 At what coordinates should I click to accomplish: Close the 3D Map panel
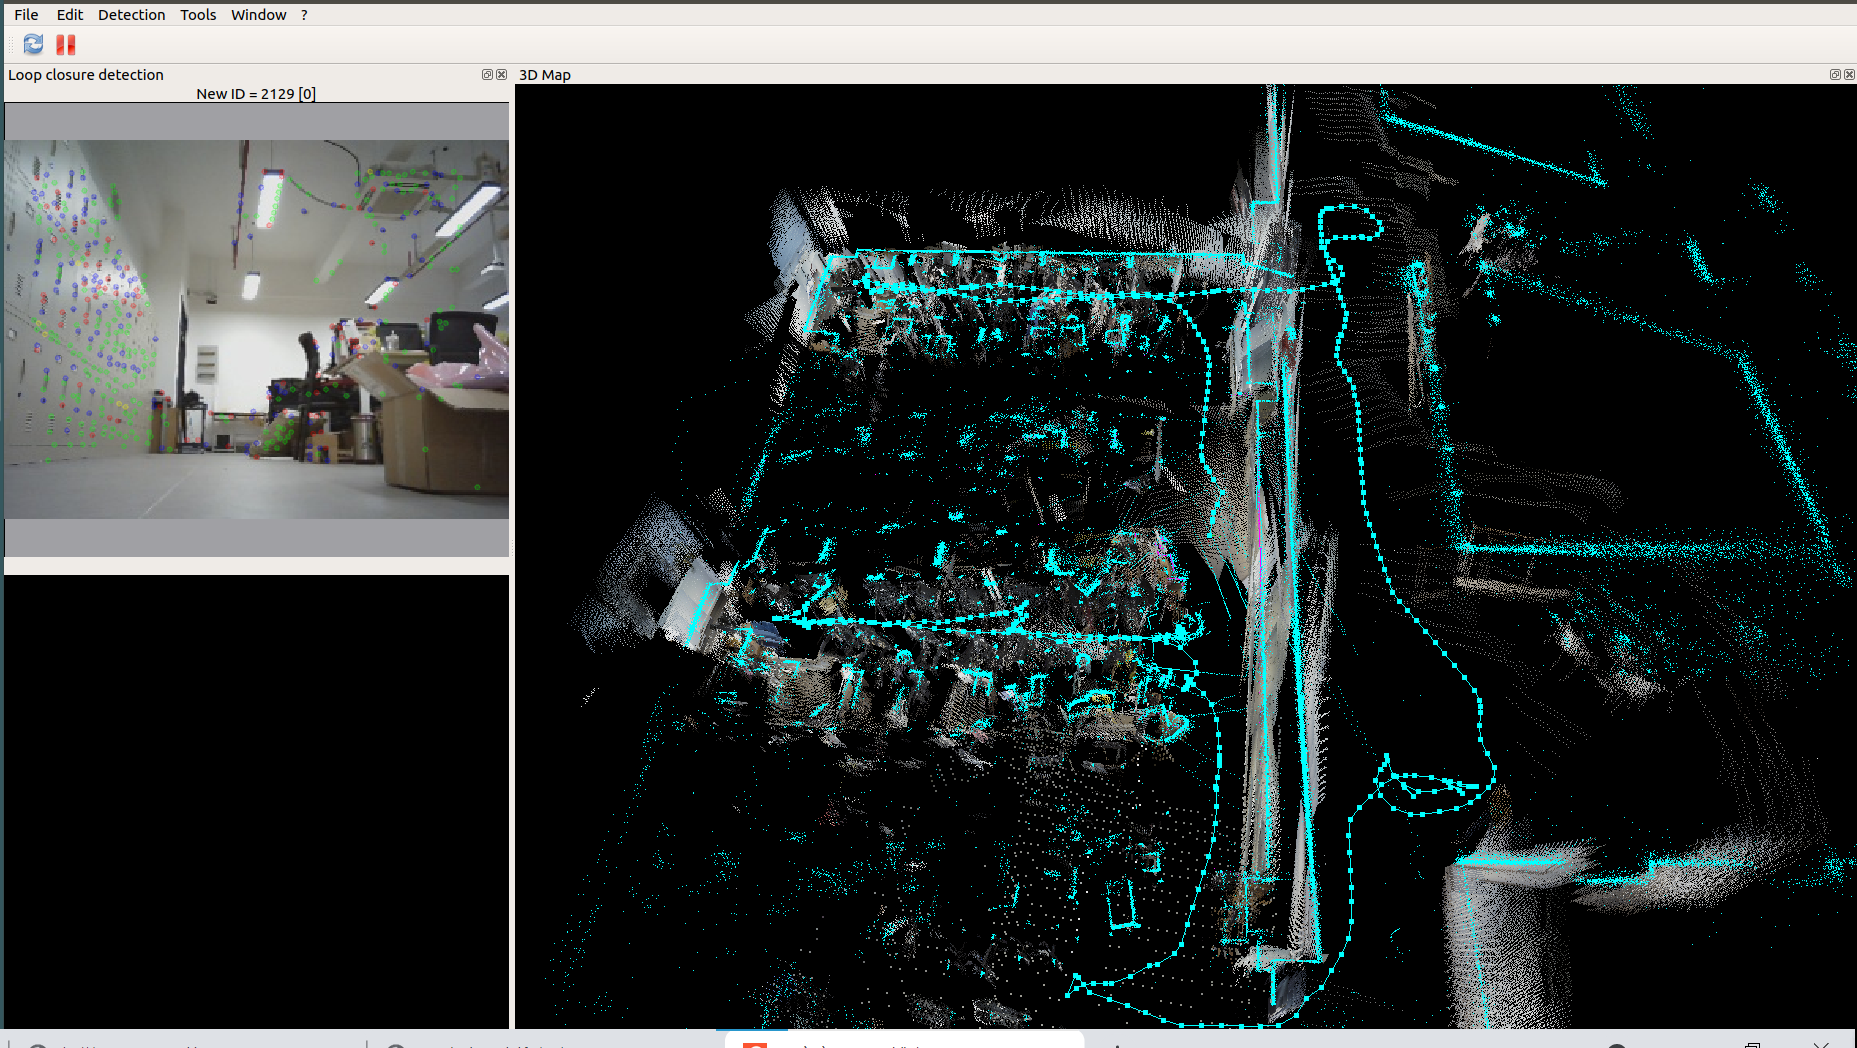pyautogui.click(x=1849, y=75)
